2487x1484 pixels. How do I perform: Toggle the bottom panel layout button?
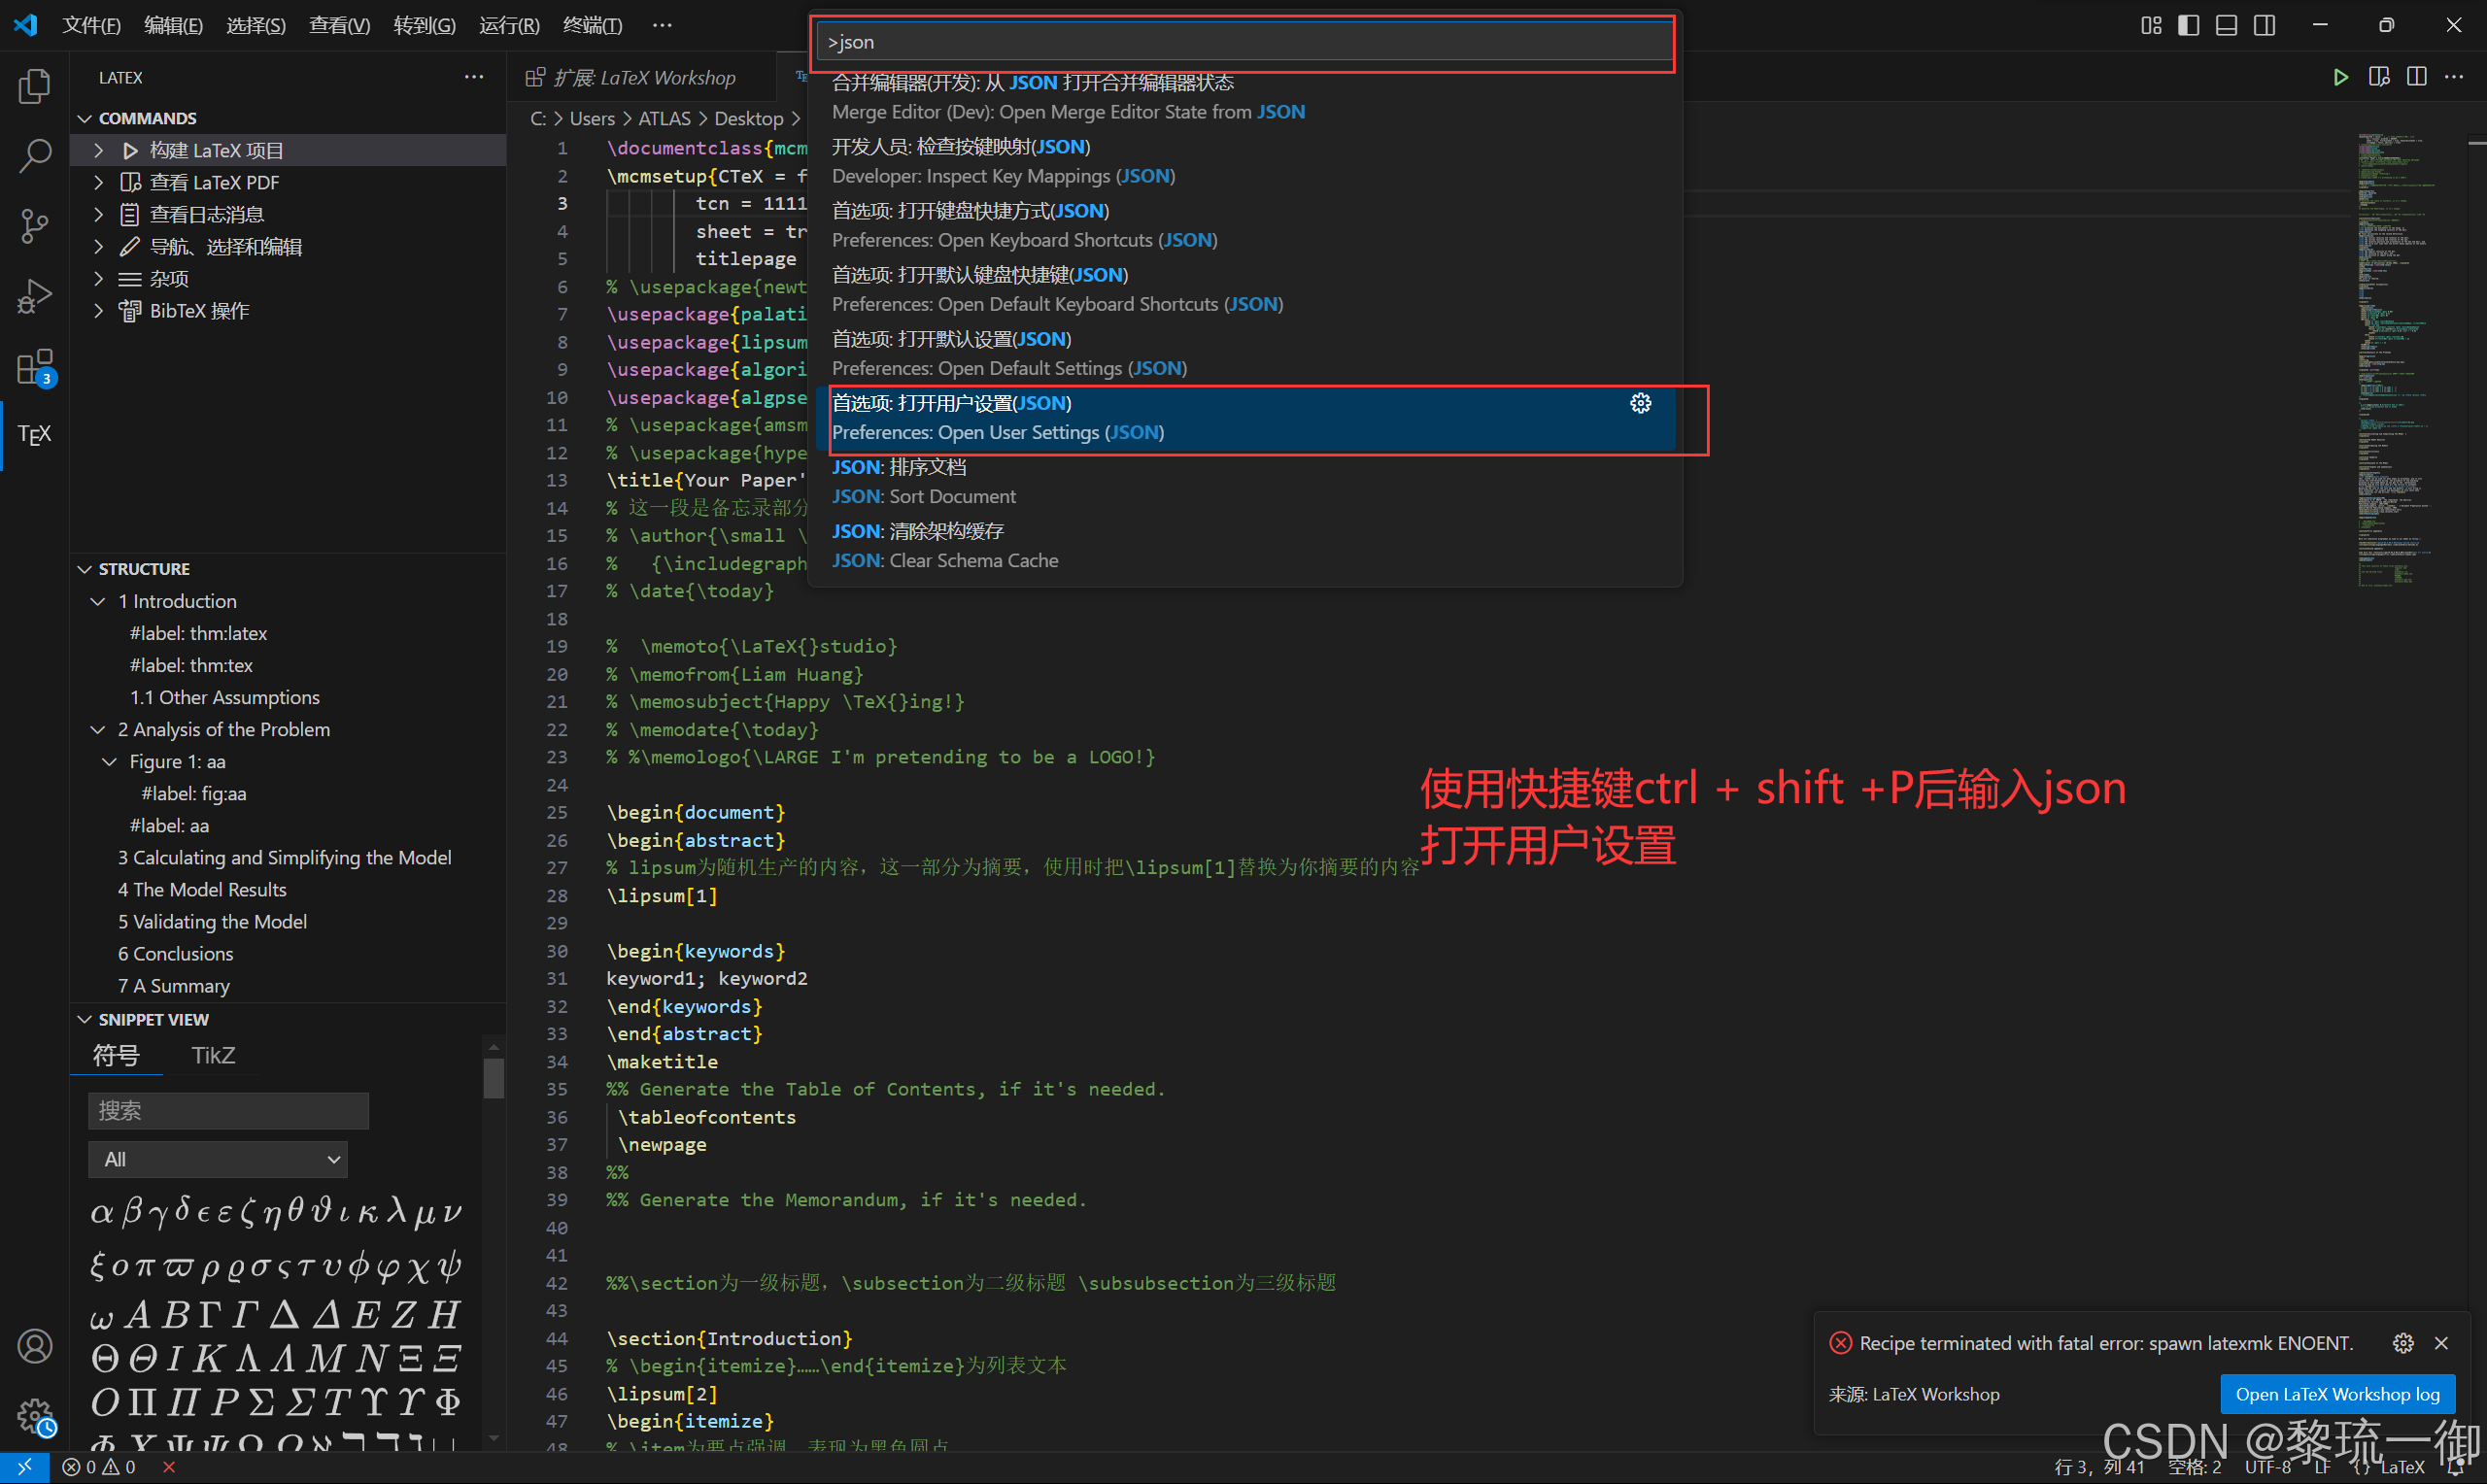(2226, 25)
